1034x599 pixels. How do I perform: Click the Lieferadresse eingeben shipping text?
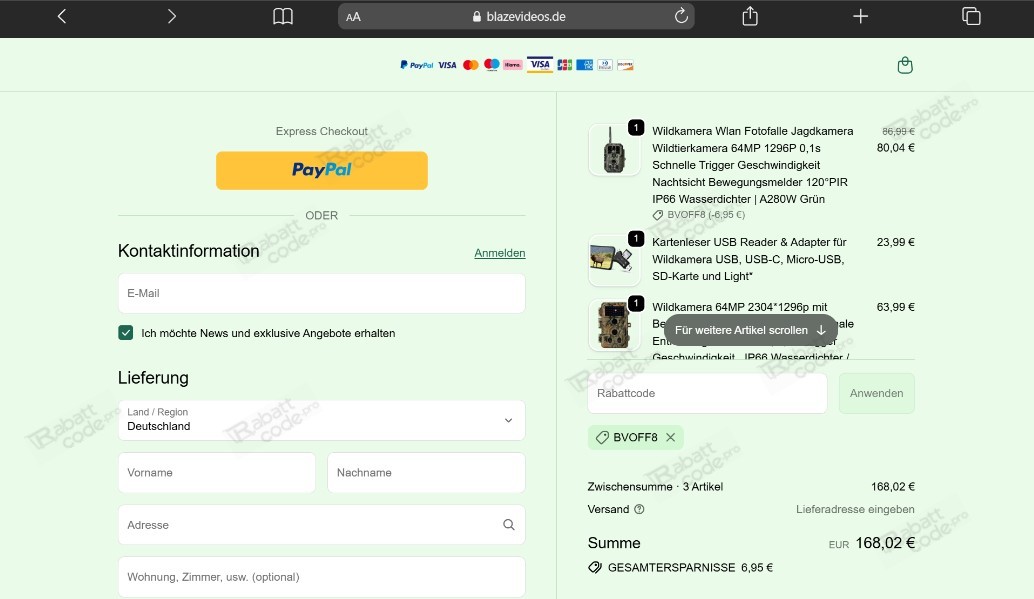(x=855, y=509)
